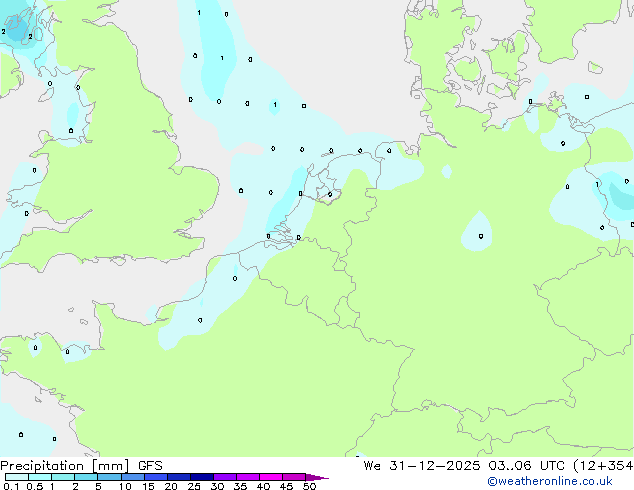Click the '[mm]' unit label
Screen dimensions: 634x490
pos(111,466)
